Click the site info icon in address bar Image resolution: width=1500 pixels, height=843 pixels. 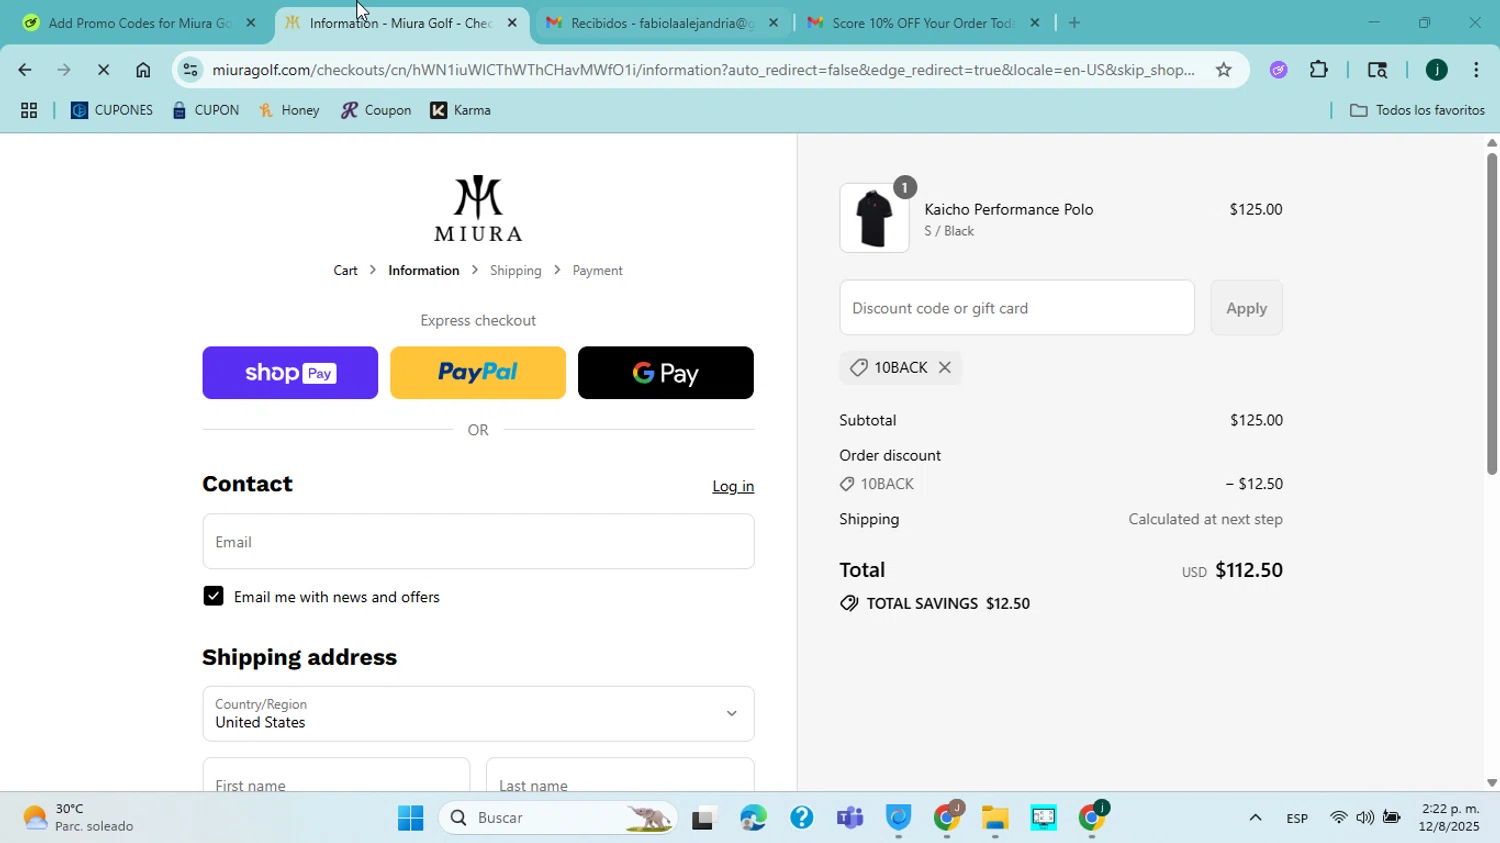191,70
